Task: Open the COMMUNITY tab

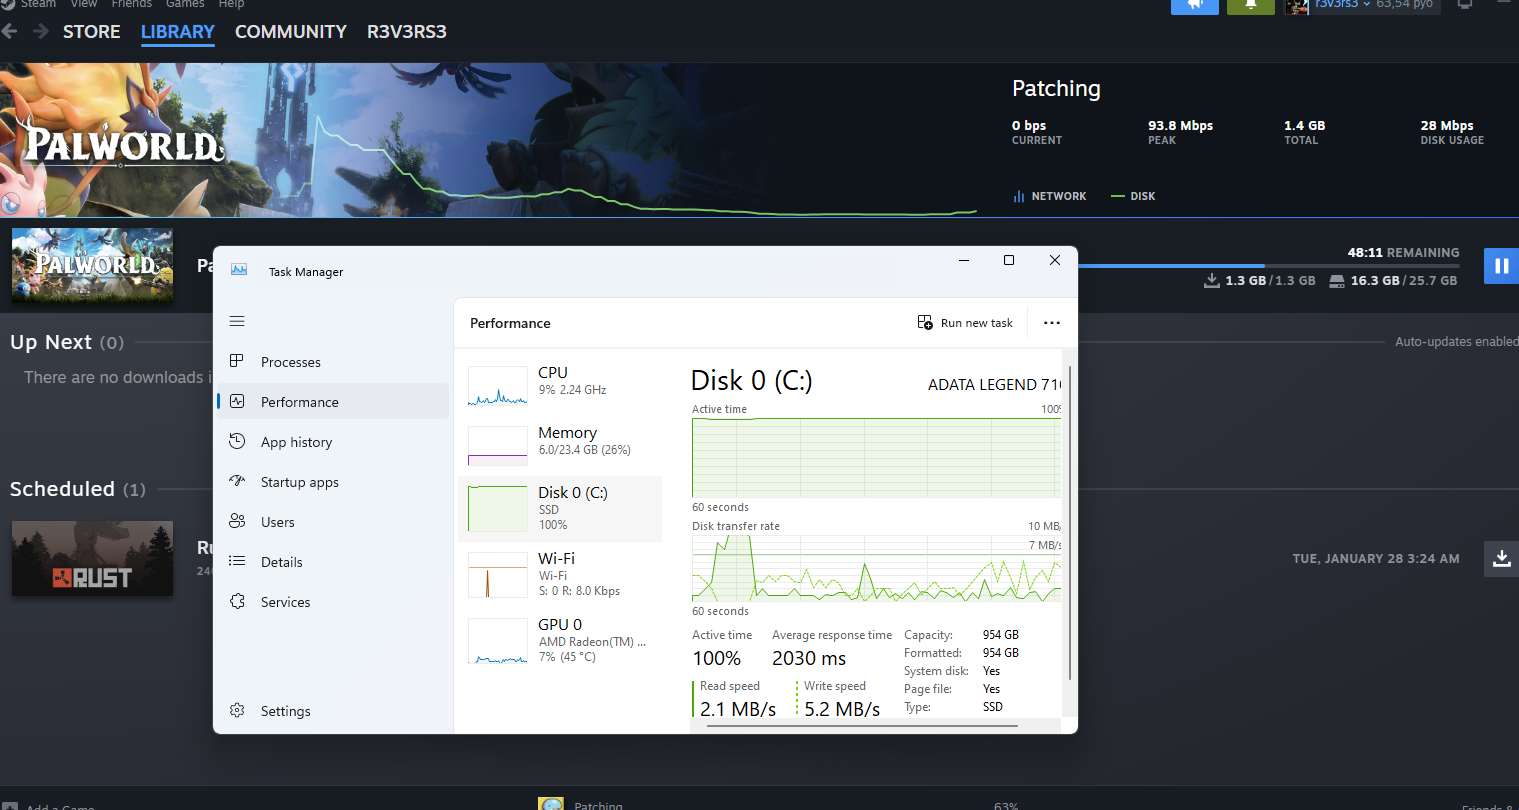Action: (x=290, y=32)
